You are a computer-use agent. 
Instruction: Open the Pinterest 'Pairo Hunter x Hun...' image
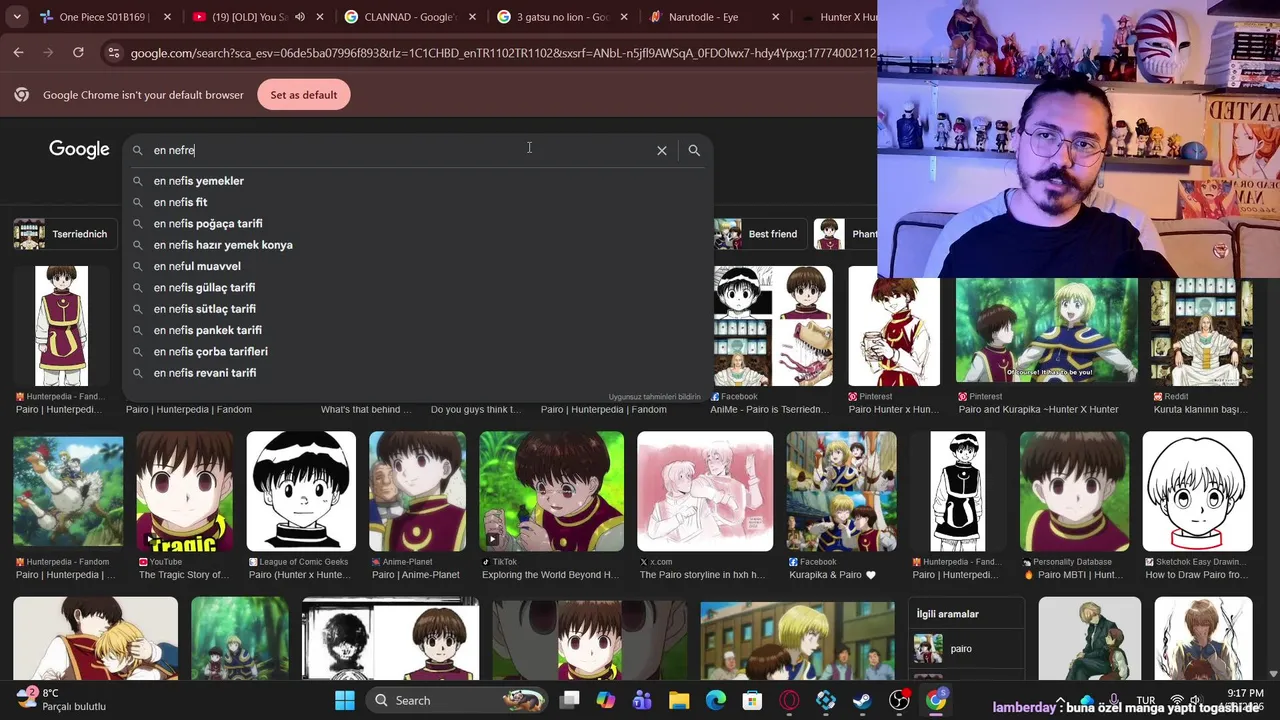click(x=894, y=326)
